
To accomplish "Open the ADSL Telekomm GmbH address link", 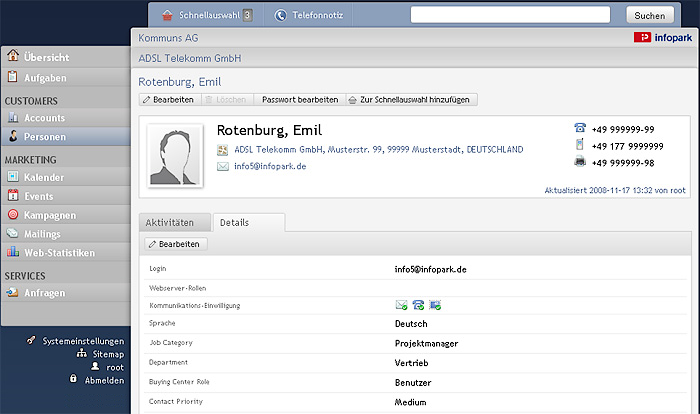I will (379, 149).
